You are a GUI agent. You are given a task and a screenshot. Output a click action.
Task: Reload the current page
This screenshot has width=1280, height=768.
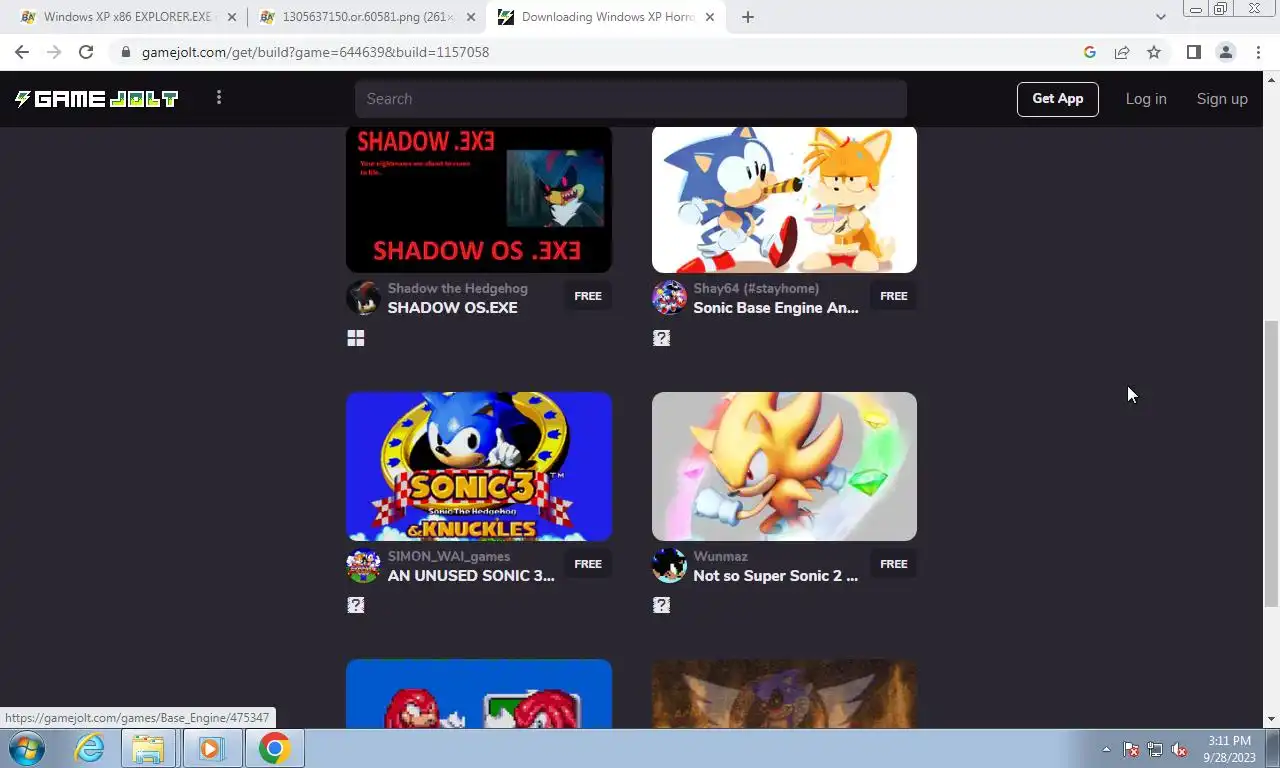tap(86, 52)
